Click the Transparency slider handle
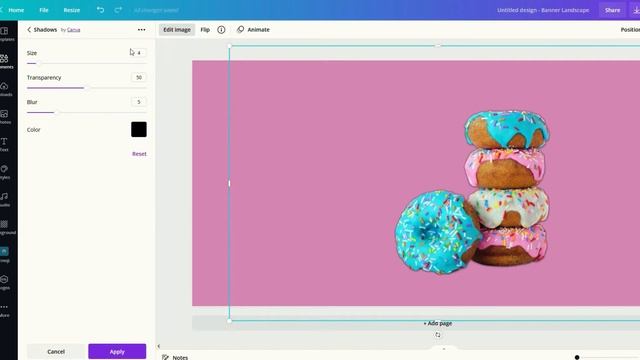 point(87,88)
